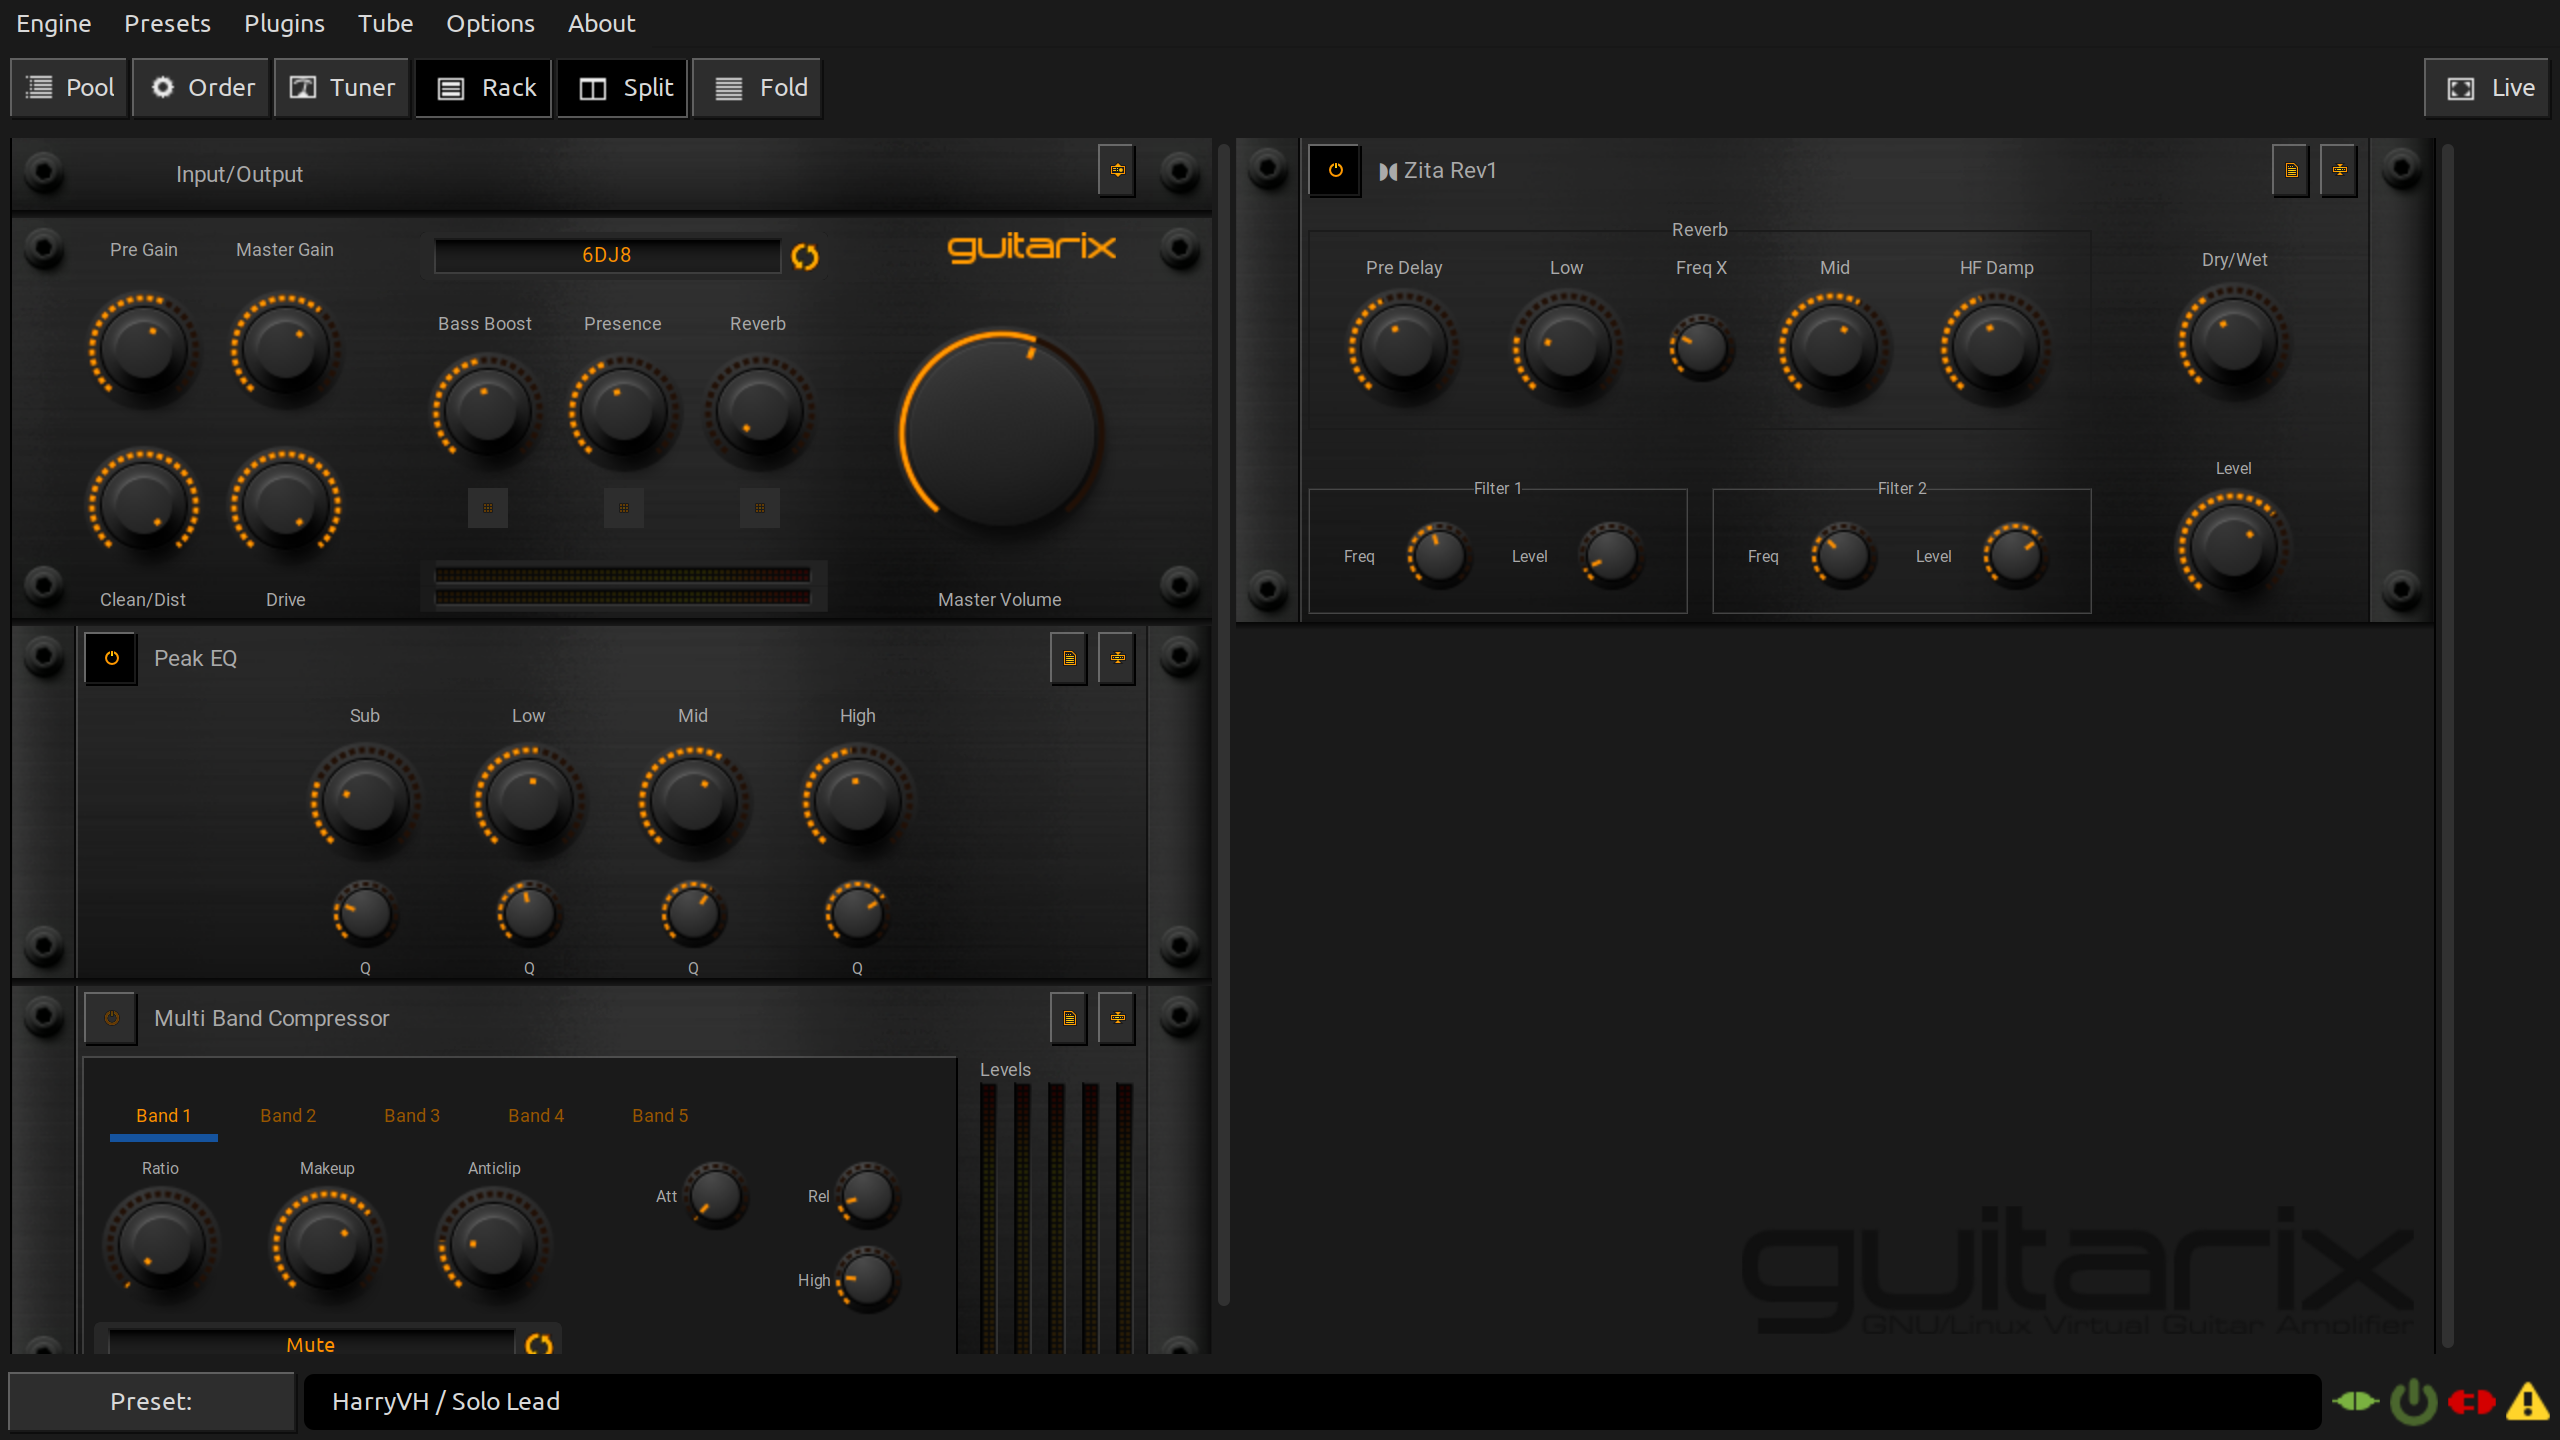
Task: Open the About menu
Action: tap(601, 23)
